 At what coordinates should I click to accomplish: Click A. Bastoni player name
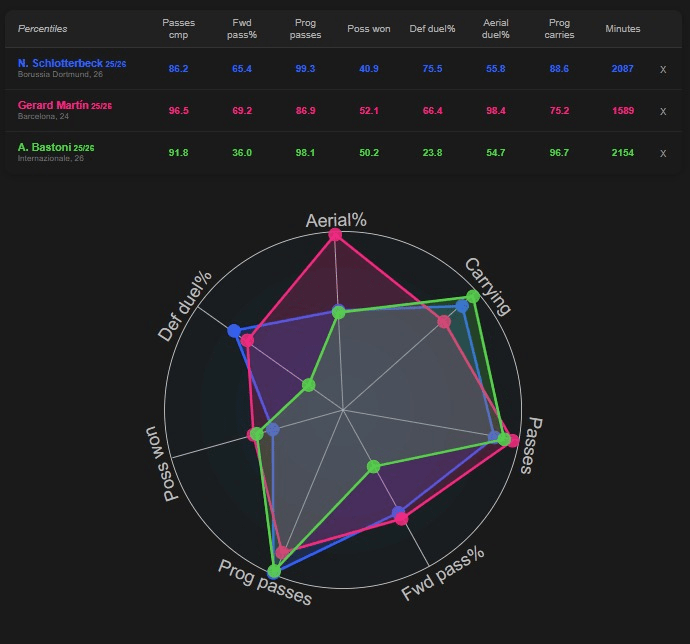pos(45,147)
